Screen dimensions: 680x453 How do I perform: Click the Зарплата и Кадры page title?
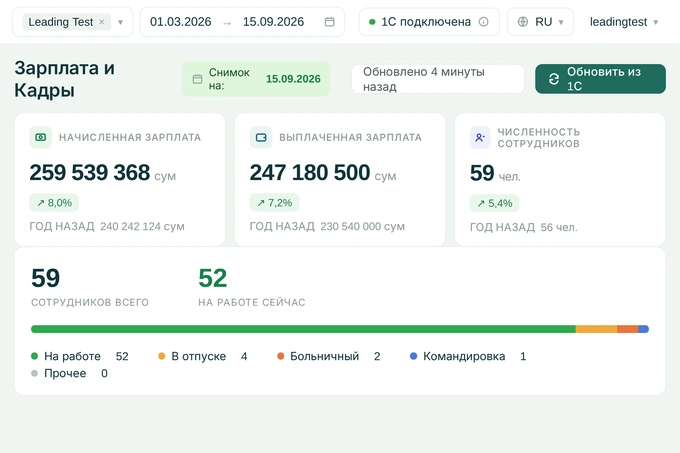coord(65,79)
